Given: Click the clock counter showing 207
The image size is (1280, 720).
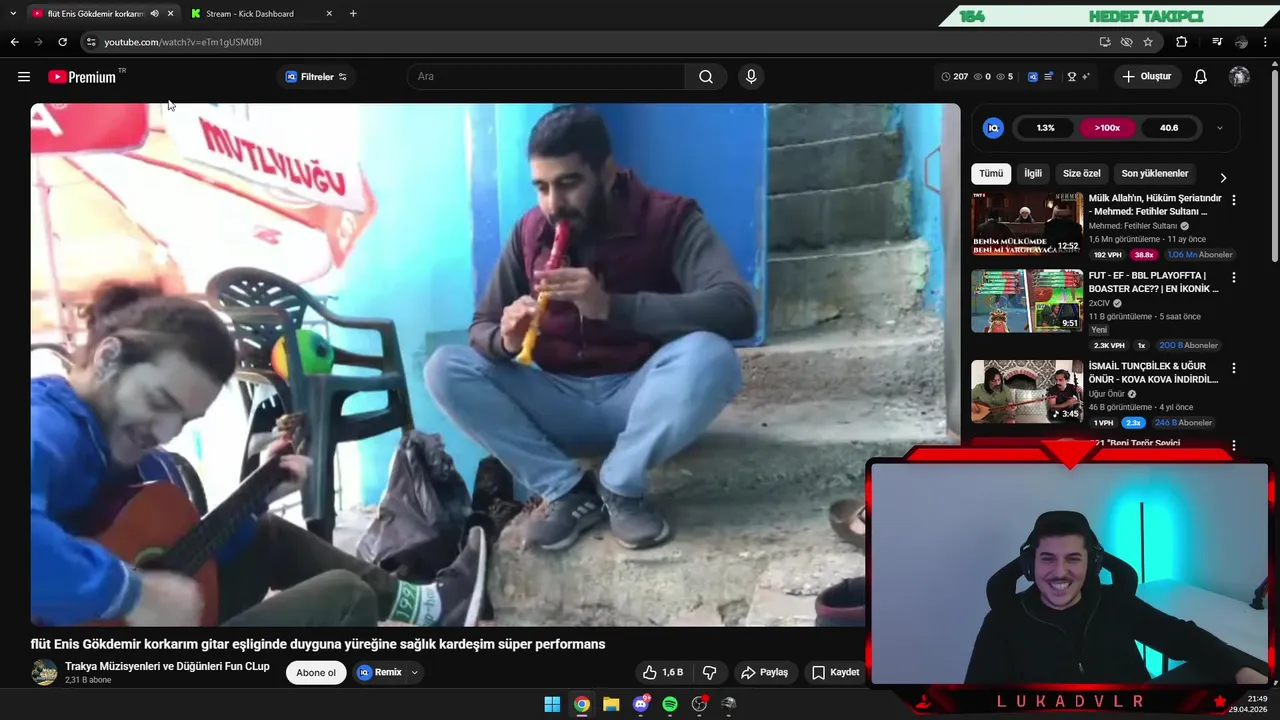Looking at the screenshot, I should [x=955, y=77].
